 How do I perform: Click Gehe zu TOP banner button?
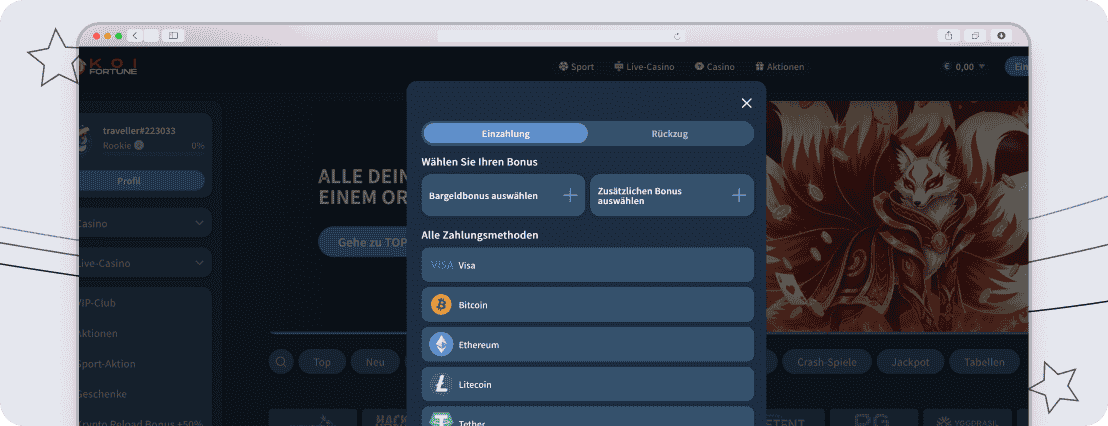[363, 242]
